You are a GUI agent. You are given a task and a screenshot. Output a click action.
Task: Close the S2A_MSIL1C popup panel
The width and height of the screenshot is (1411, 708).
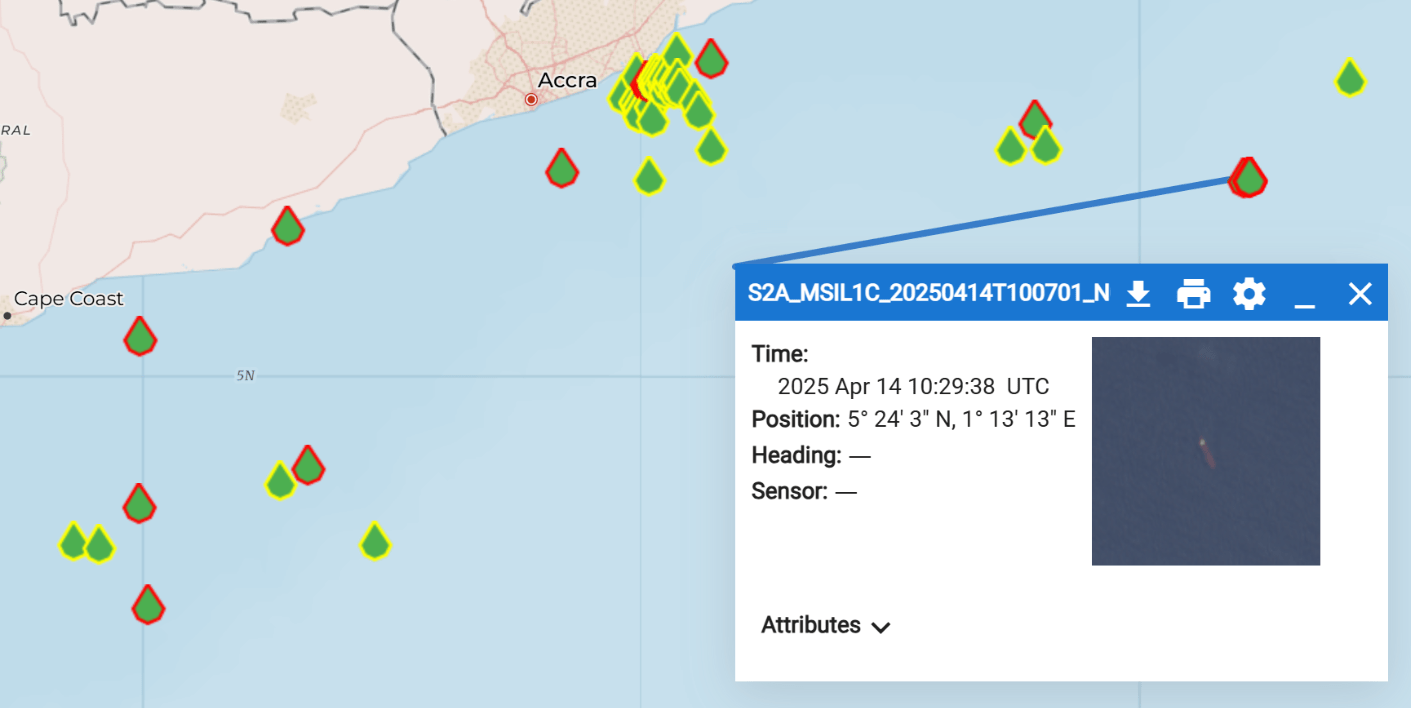point(1360,294)
